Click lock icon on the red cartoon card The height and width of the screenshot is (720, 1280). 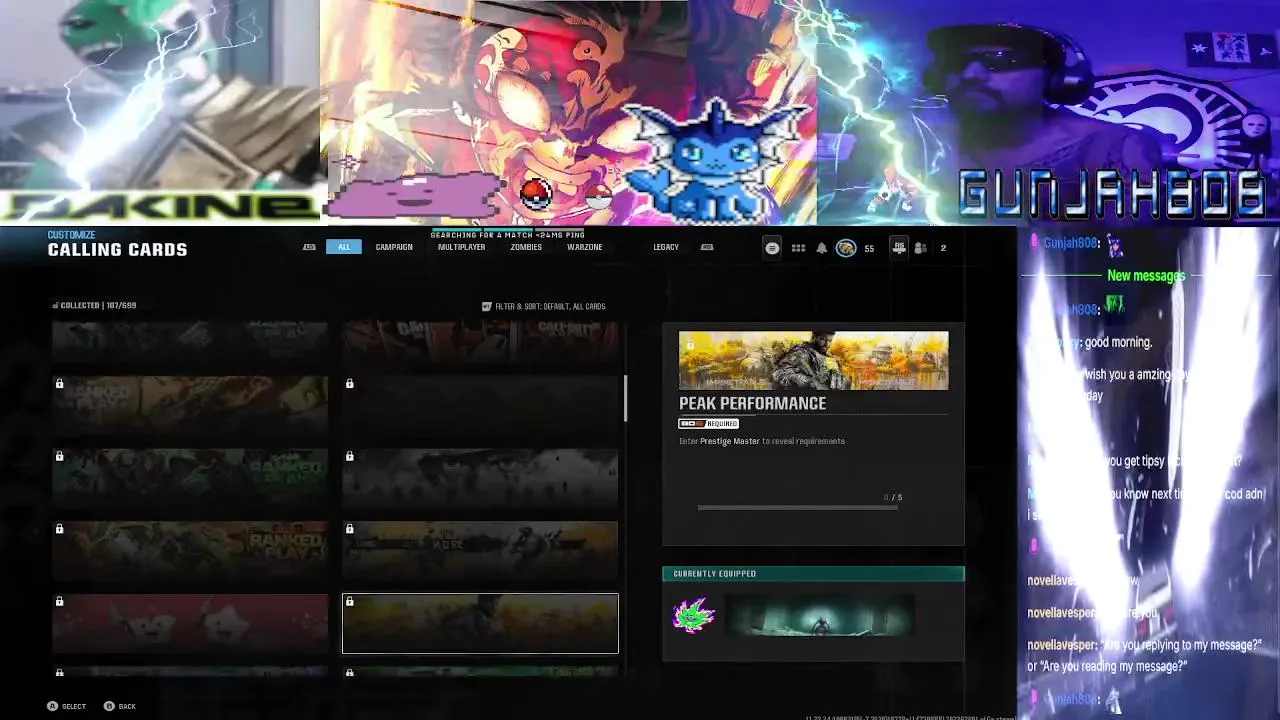pyautogui.click(x=59, y=601)
